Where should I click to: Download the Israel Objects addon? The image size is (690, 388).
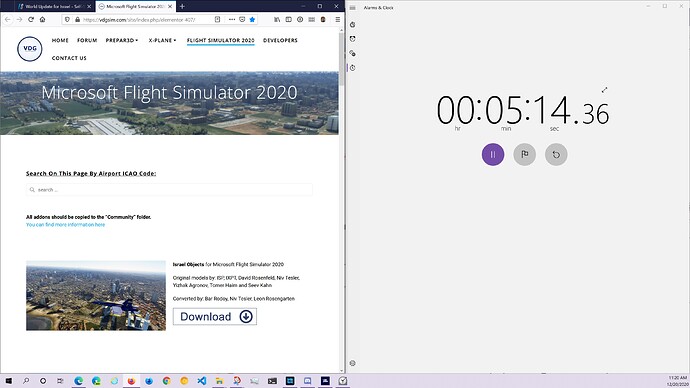pos(215,316)
